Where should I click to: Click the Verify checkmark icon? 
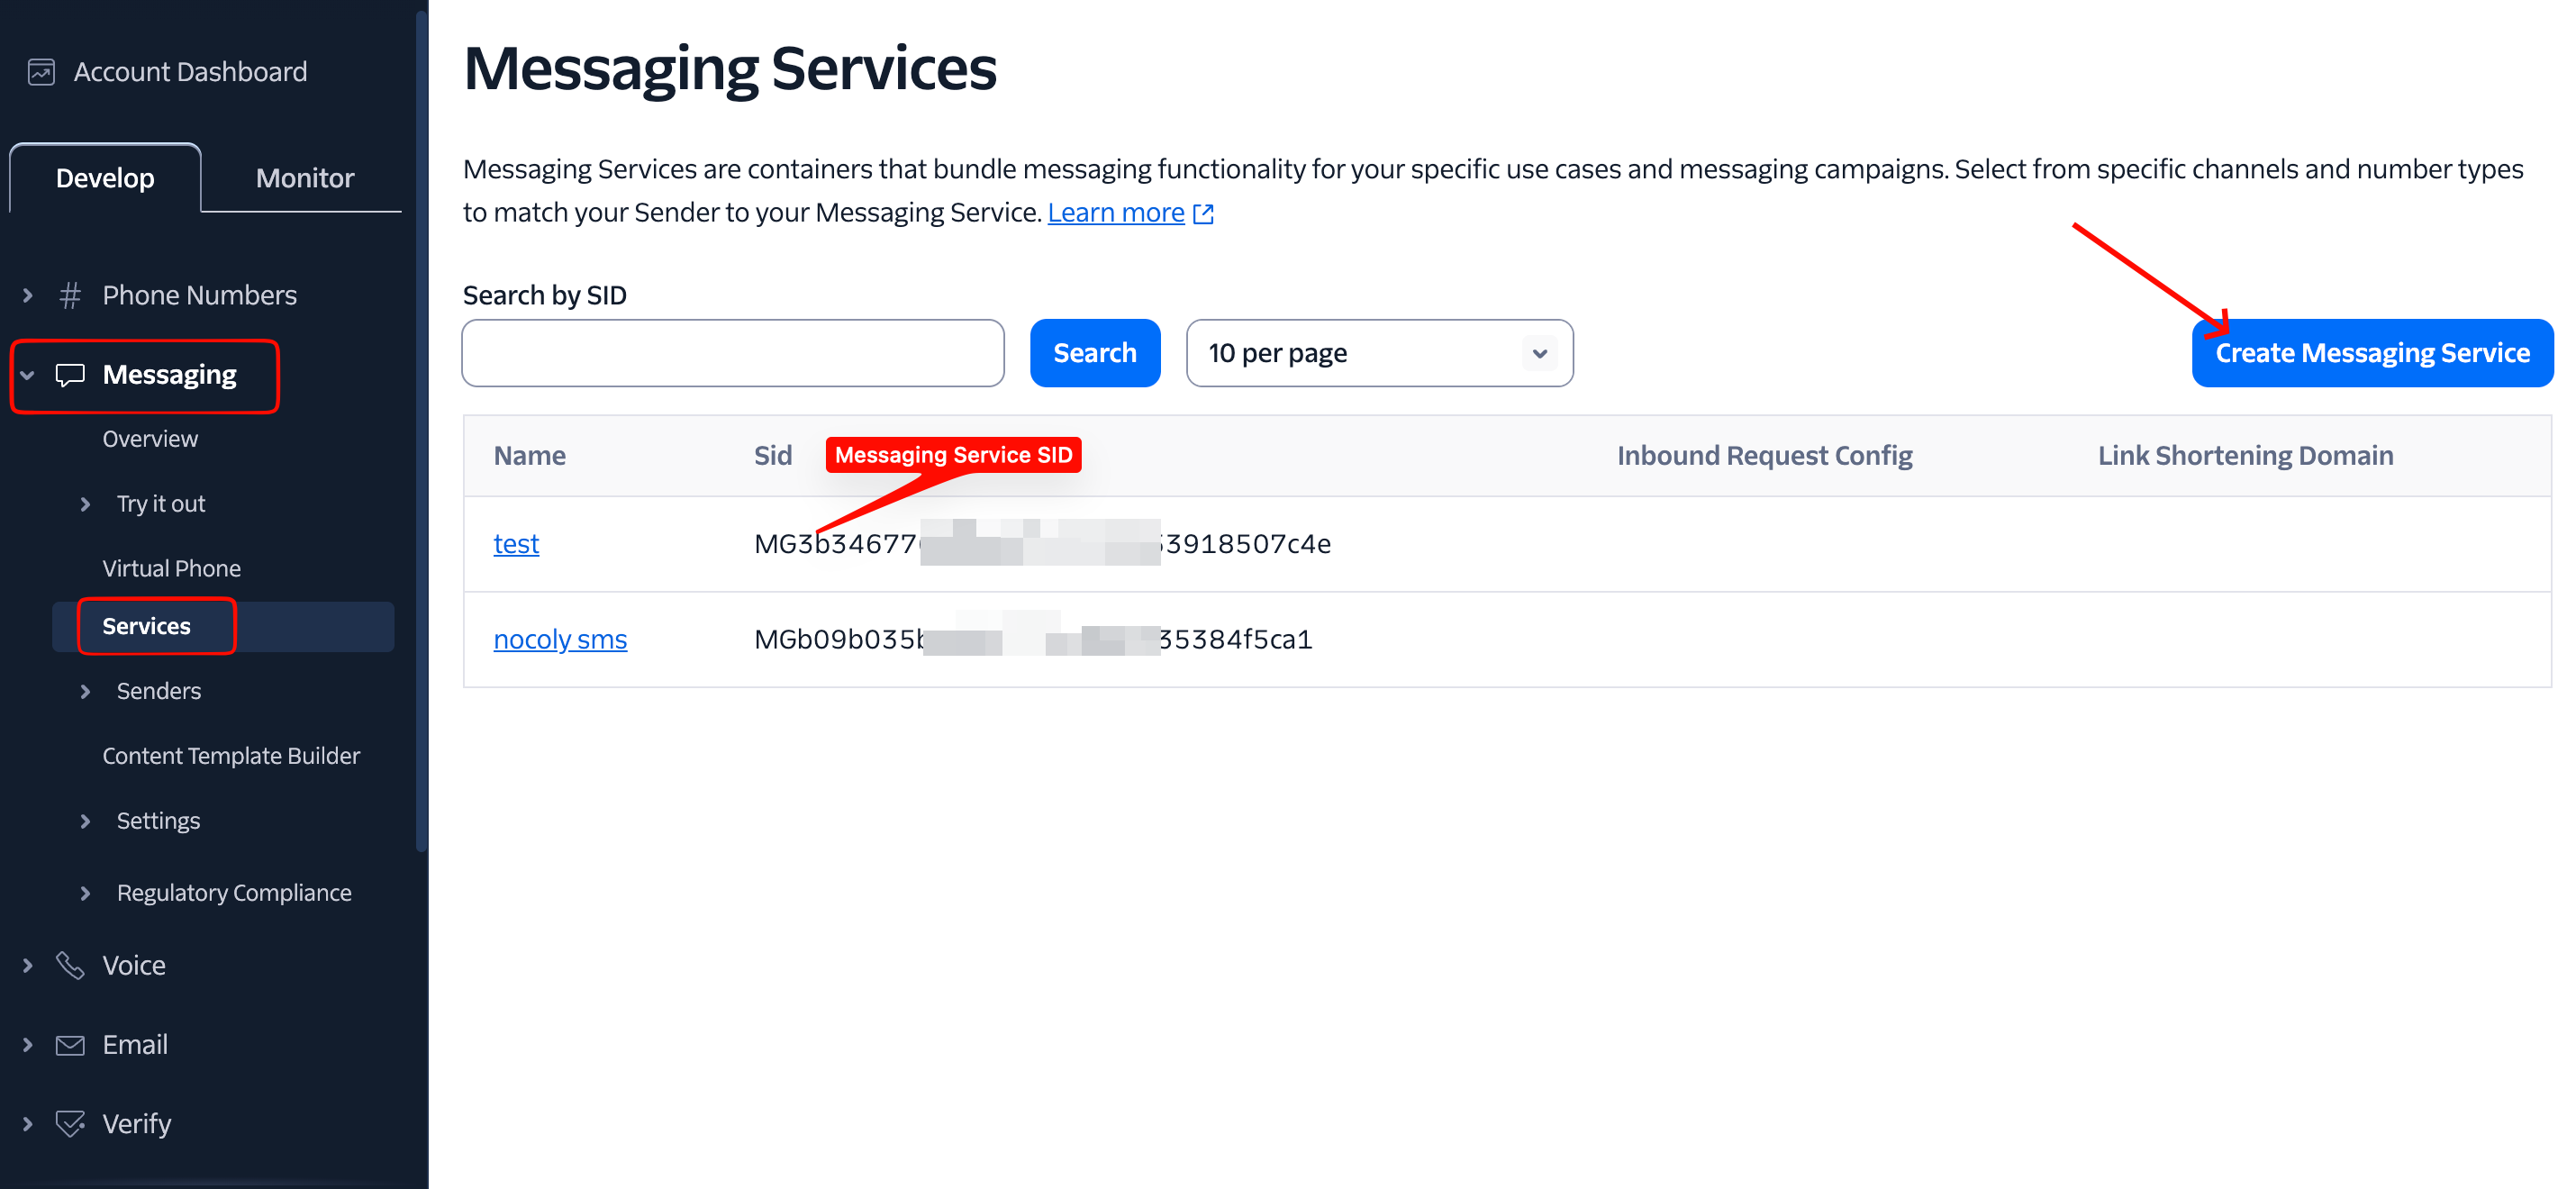tap(69, 1123)
